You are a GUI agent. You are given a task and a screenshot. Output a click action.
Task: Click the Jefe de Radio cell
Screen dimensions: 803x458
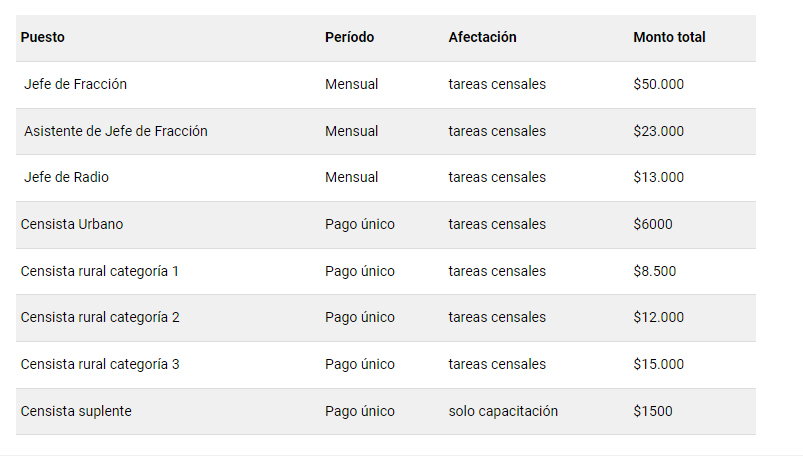coord(66,178)
